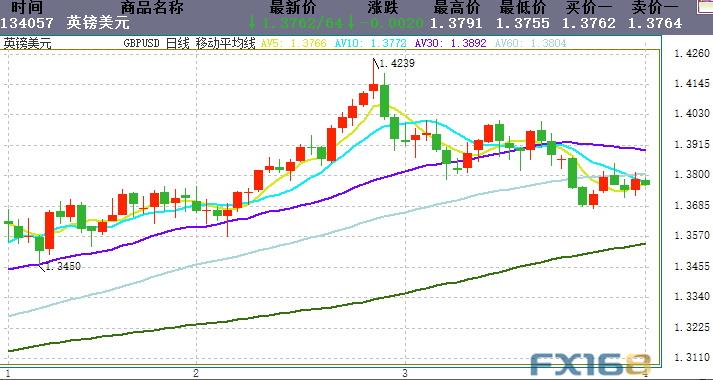Click the 1.3800 price axis label

[x=691, y=175]
